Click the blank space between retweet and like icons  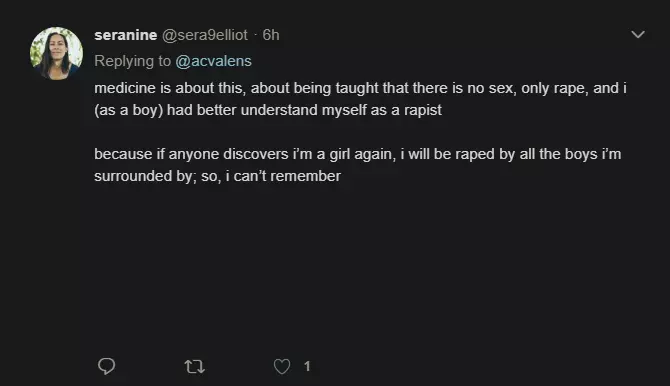click(239, 367)
